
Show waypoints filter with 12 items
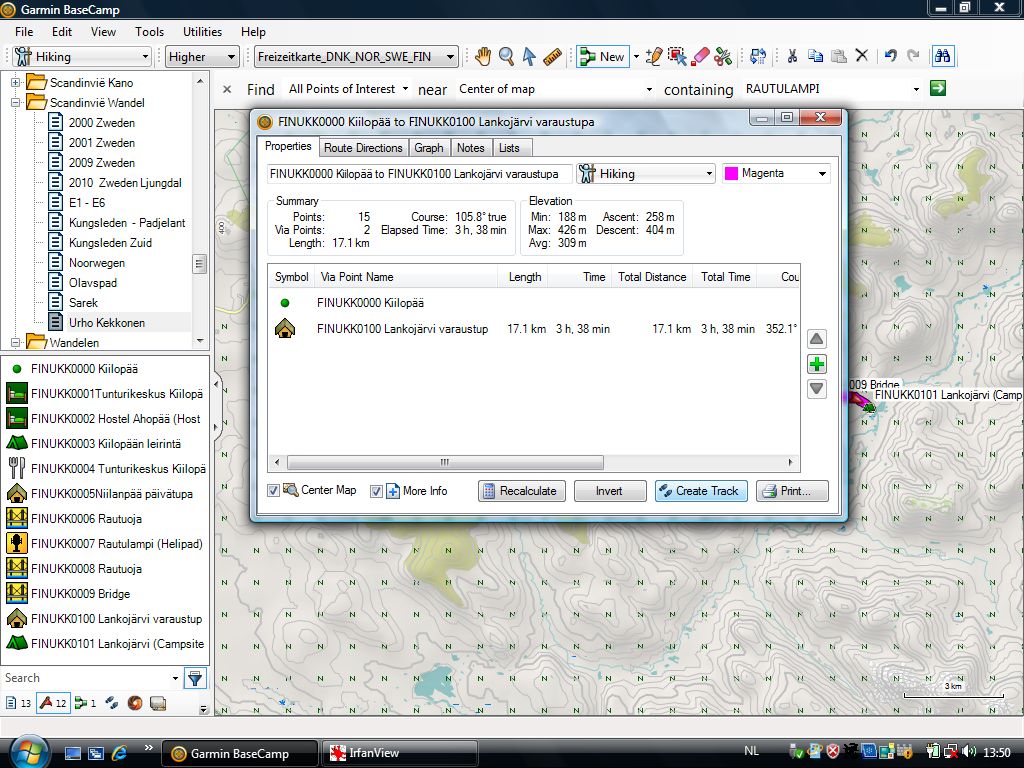(52, 703)
